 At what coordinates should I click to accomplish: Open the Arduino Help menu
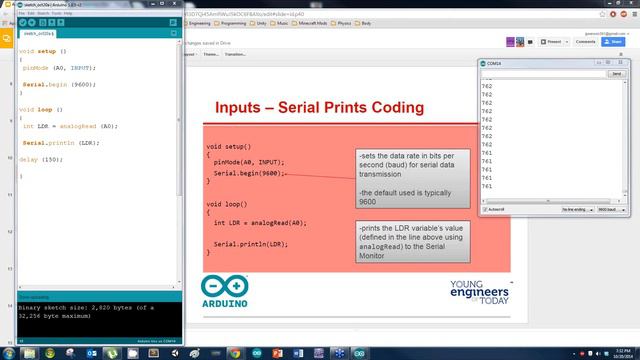[x=68, y=13]
